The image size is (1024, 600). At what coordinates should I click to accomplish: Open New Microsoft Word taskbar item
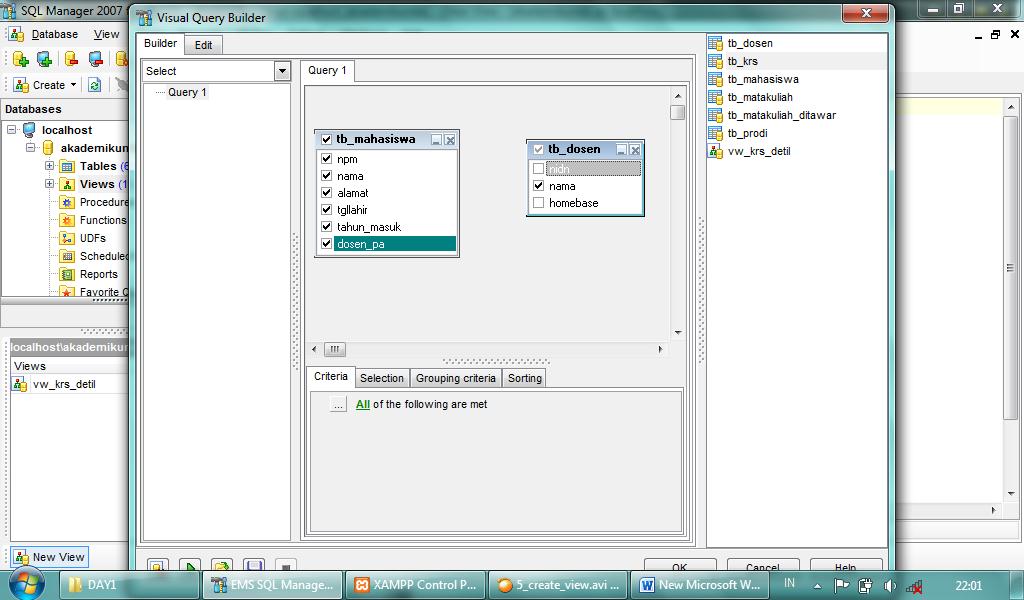(x=699, y=584)
